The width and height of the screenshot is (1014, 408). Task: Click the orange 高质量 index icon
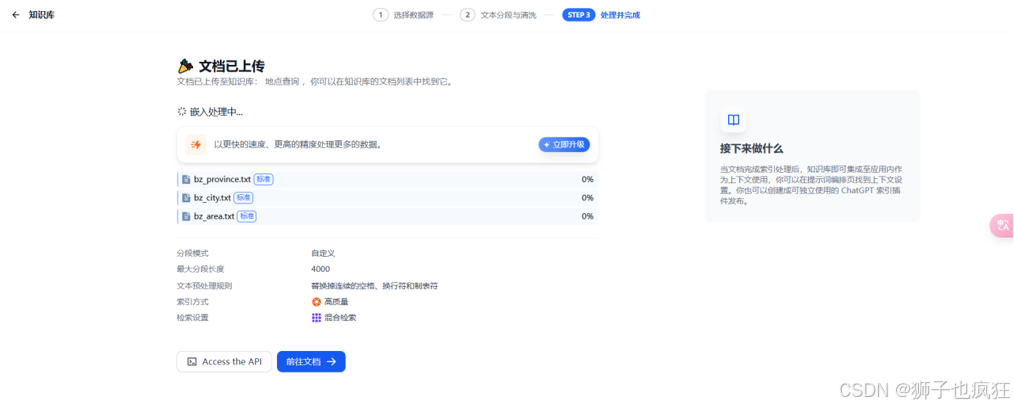316,301
